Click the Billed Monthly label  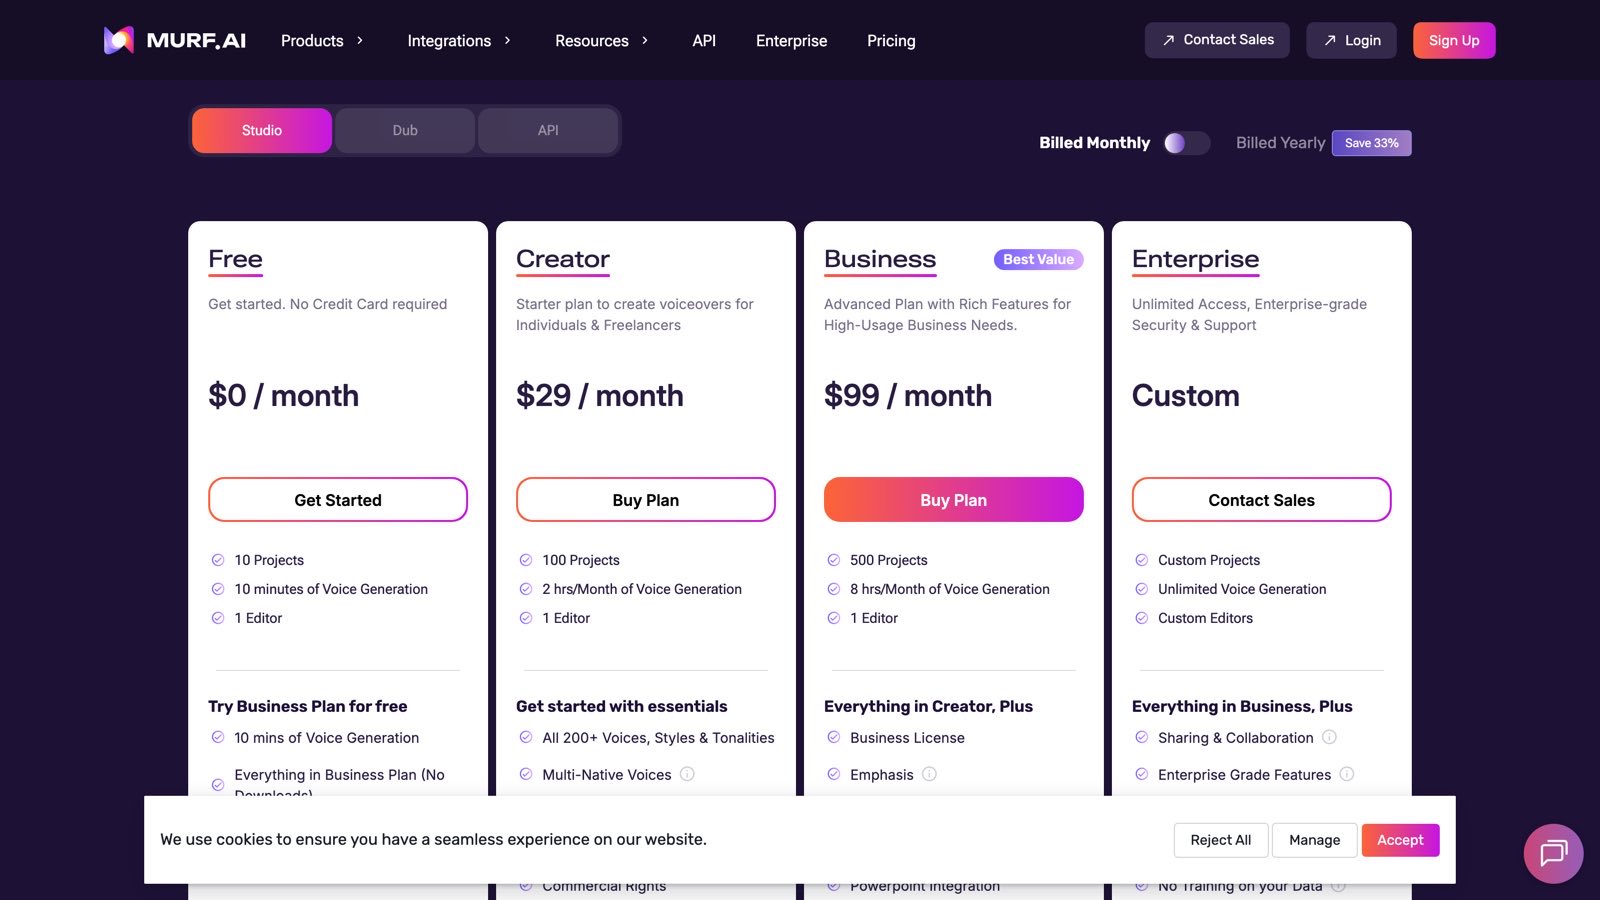click(x=1094, y=143)
